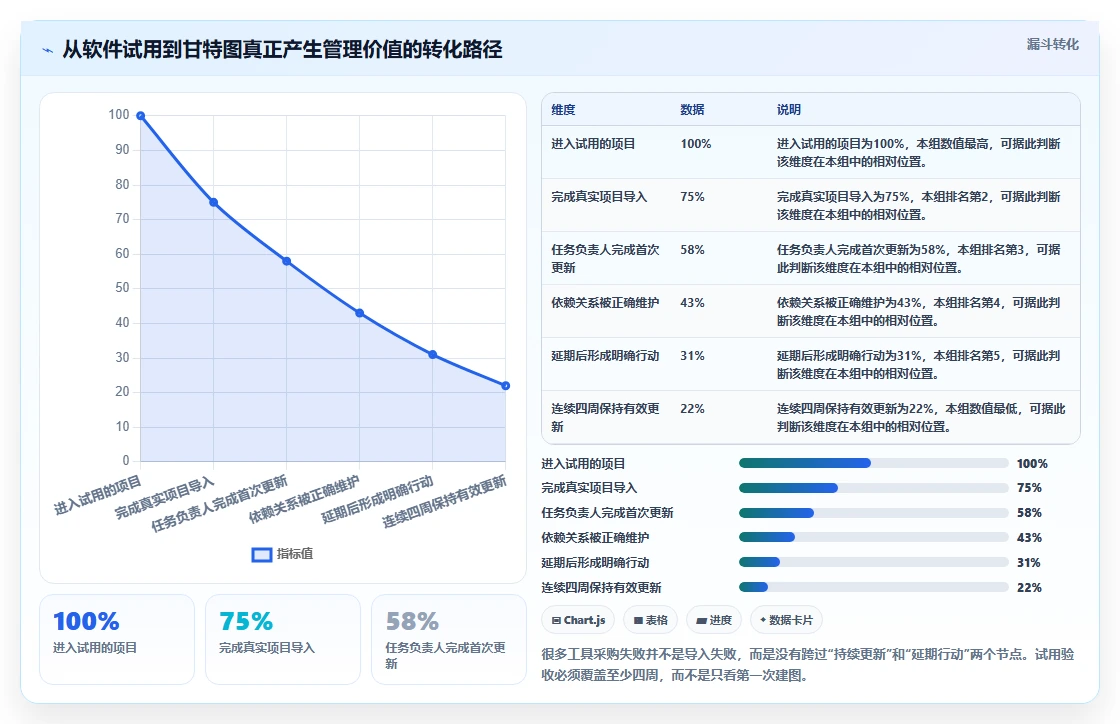Click the 22% value in the table
Viewport: 1120px width, 724px height.
pyautogui.click(x=692, y=408)
